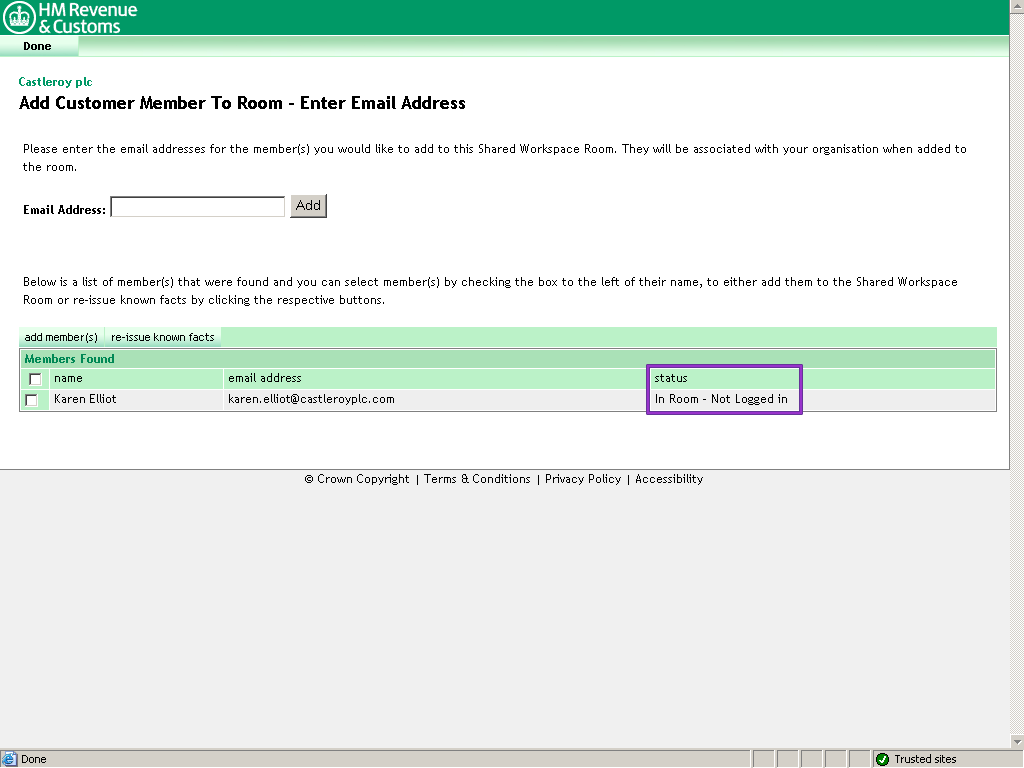Click the Internet Explorer page icon in status bar
The height and width of the screenshot is (768, 1024).
[10, 759]
